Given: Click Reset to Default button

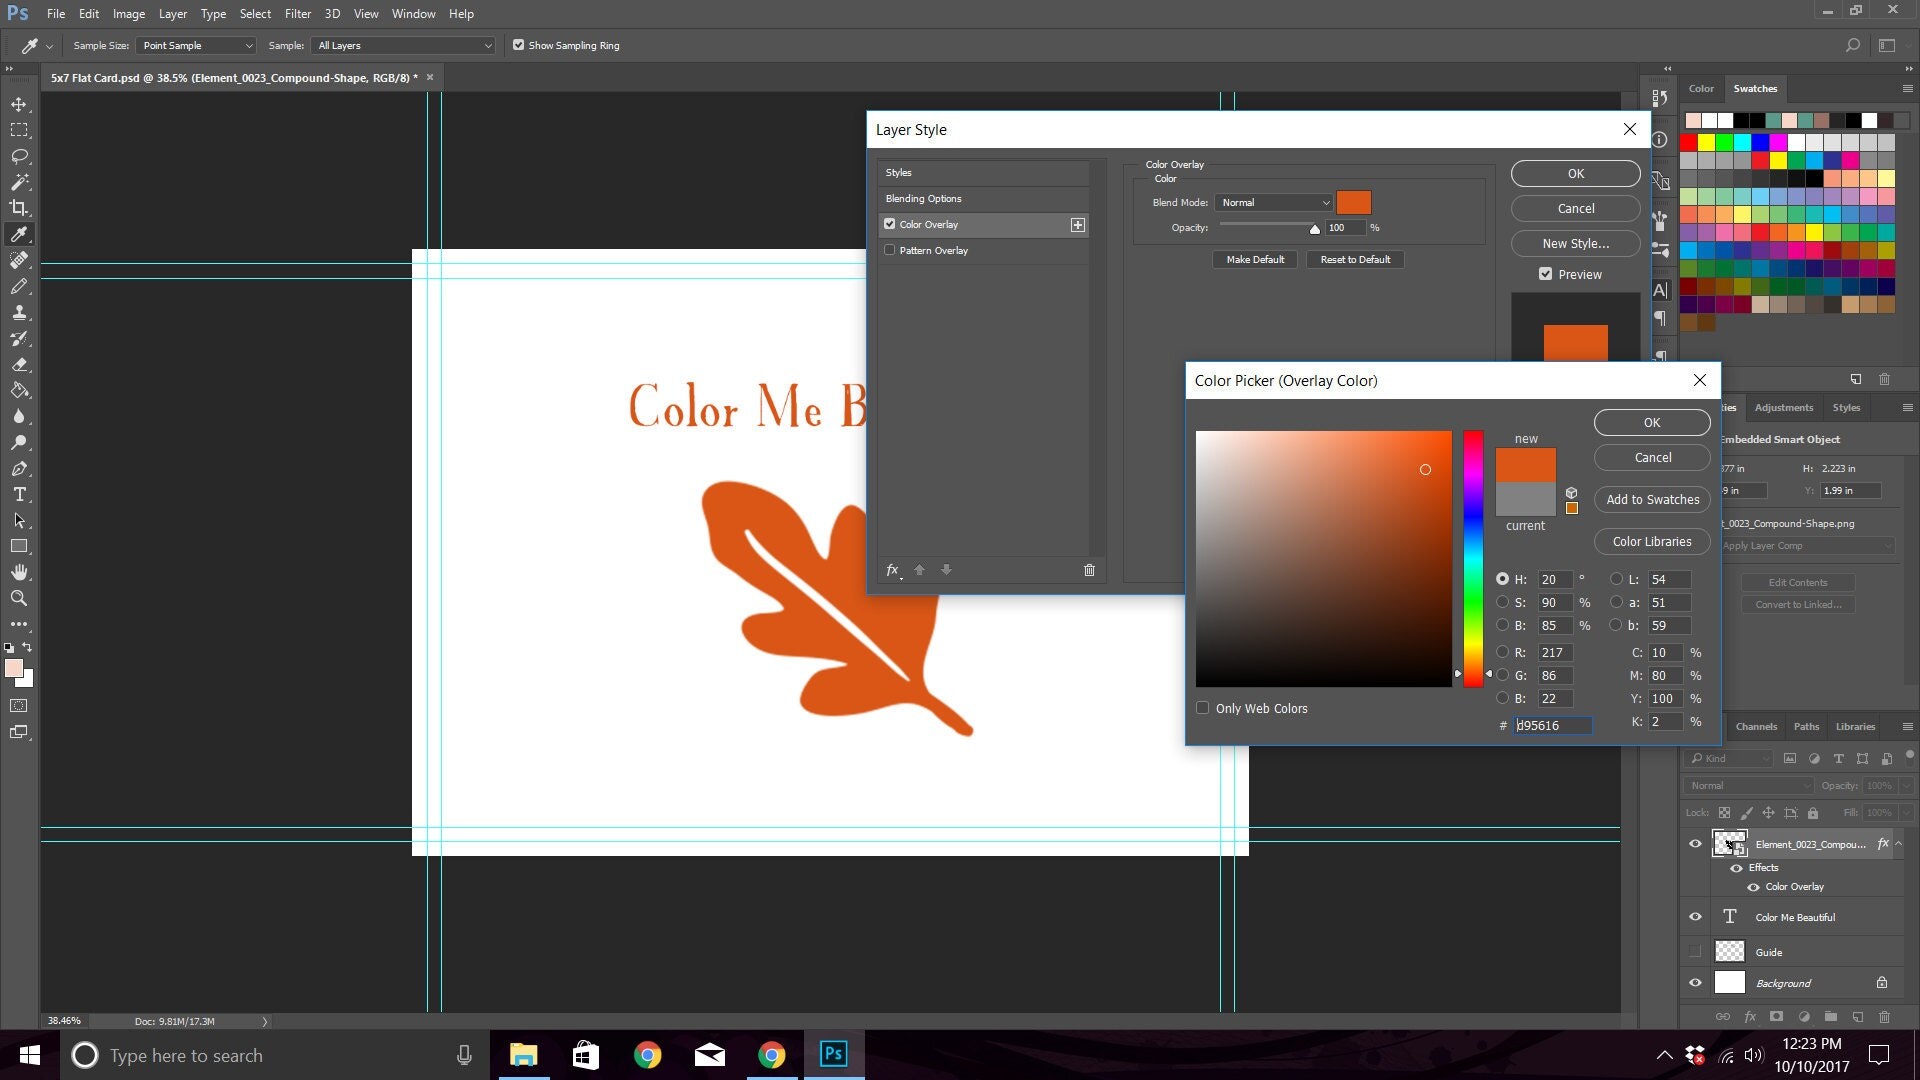Looking at the screenshot, I should 1355,260.
